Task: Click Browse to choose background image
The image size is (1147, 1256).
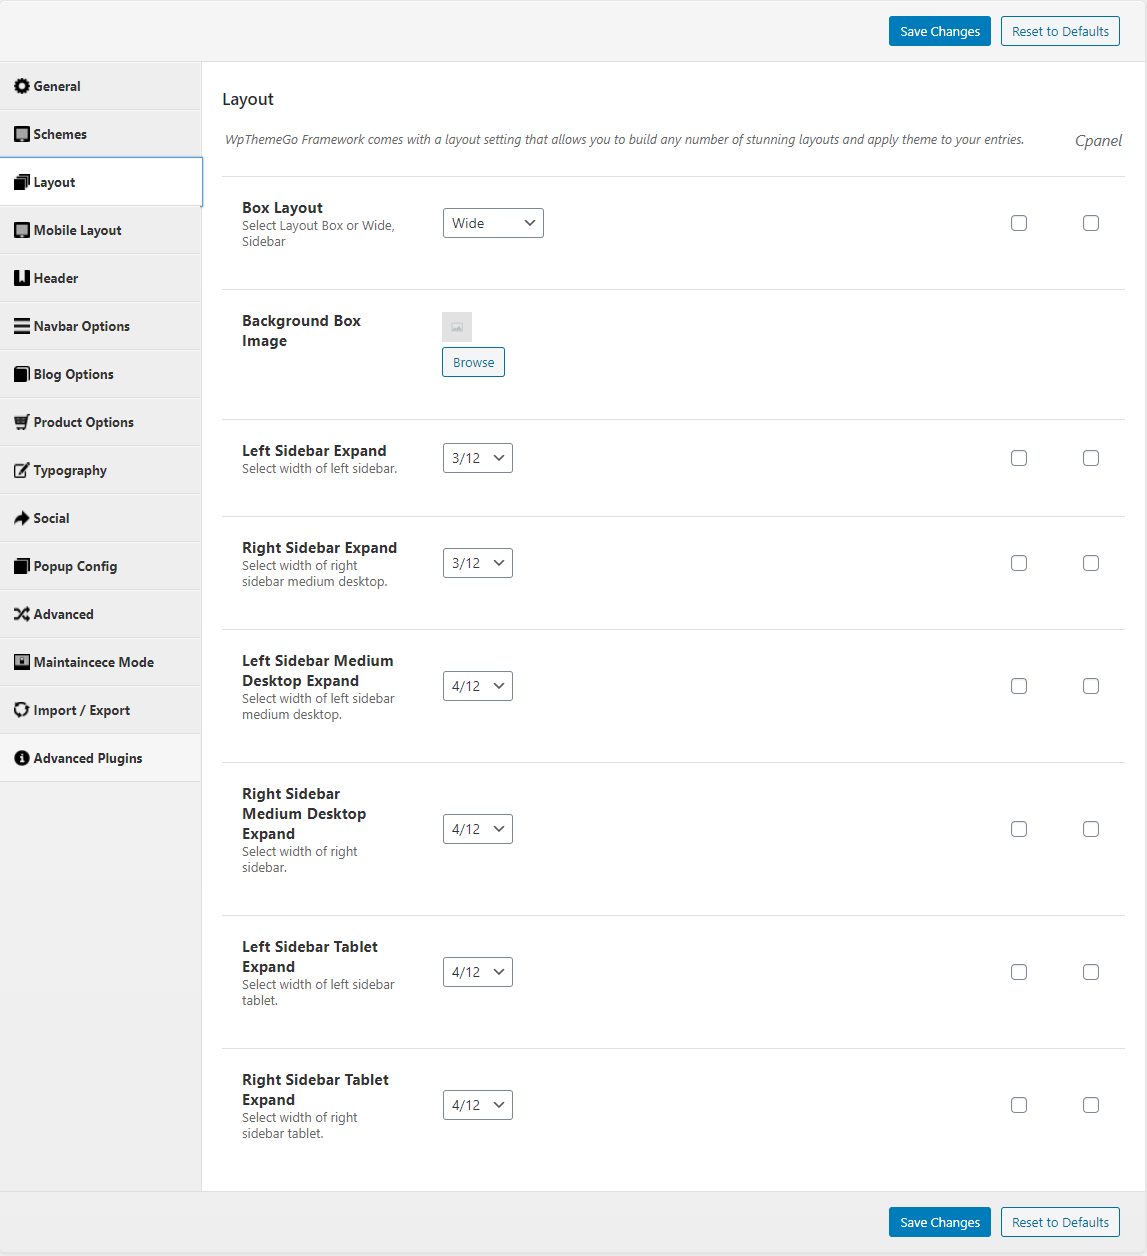Action: (473, 362)
